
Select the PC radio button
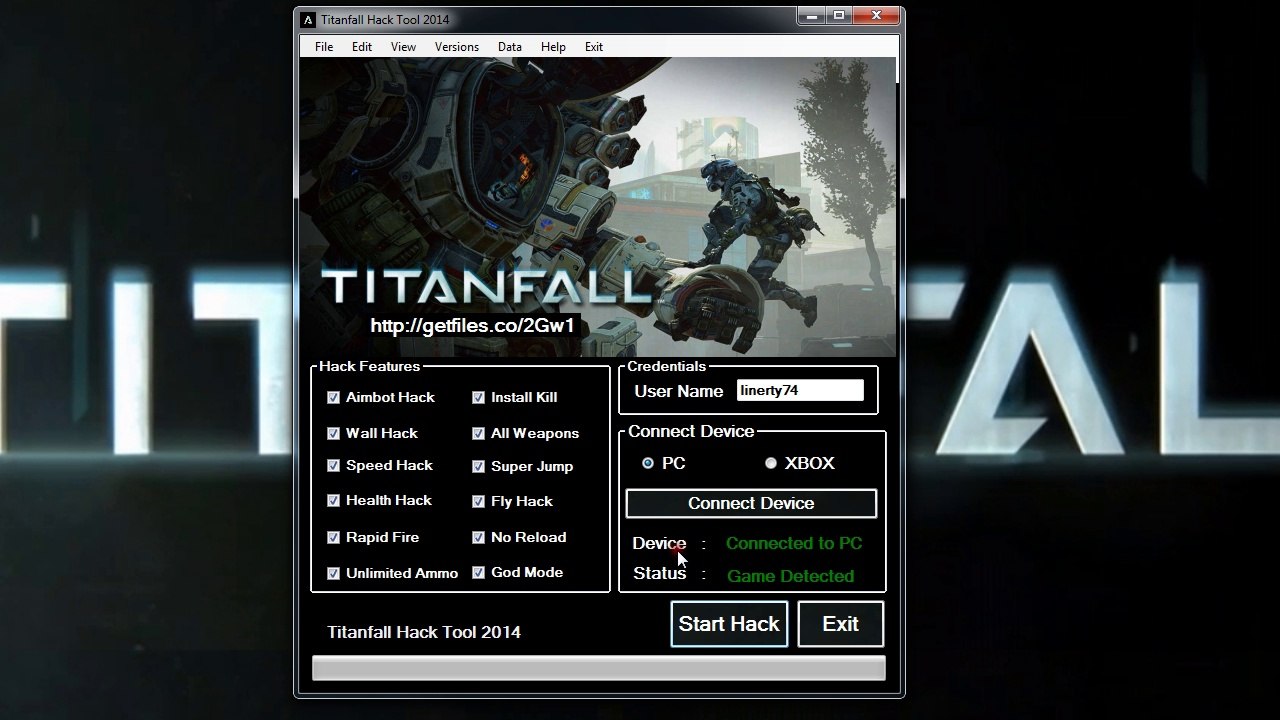pyautogui.click(x=648, y=463)
